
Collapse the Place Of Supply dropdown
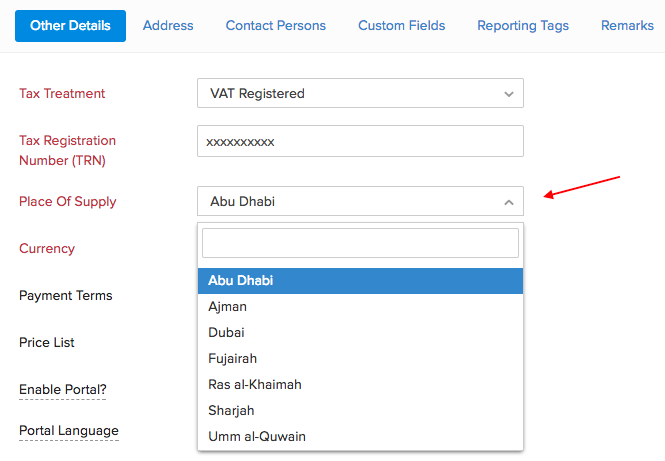tap(360, 202)
